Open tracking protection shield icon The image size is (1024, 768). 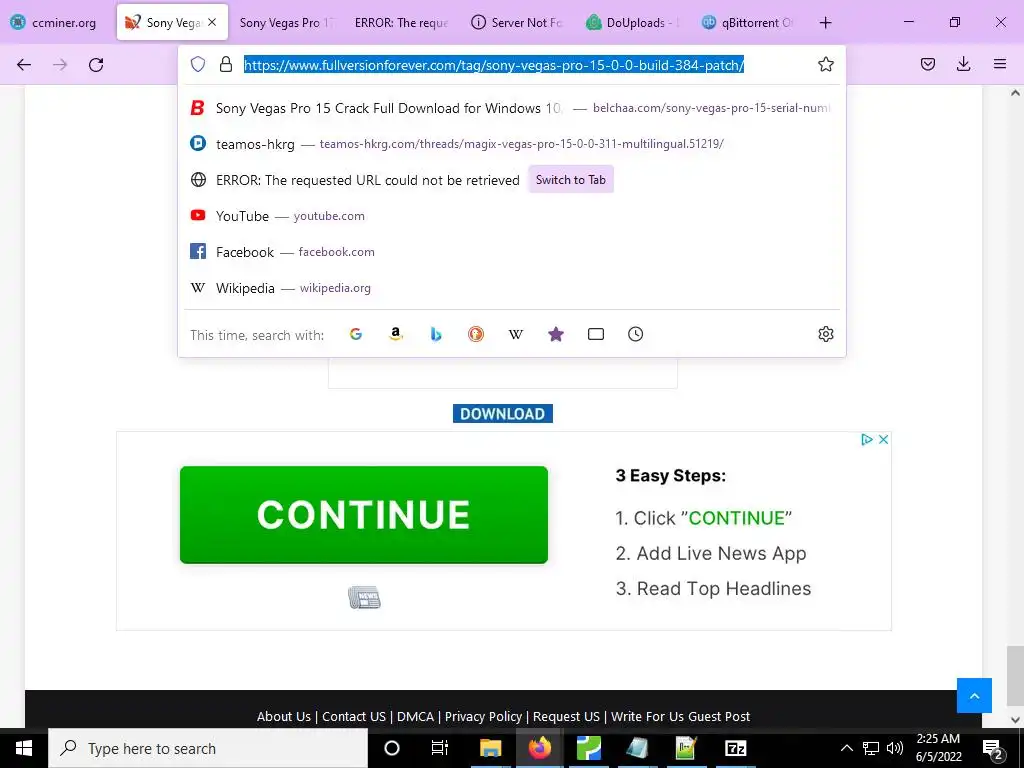pos(198,64)
